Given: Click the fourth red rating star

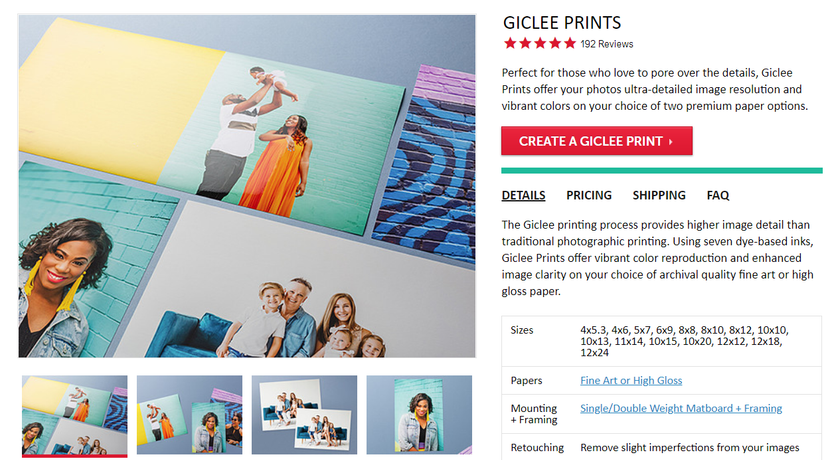Looking at the screenshot, I should [x=555, y=43].
